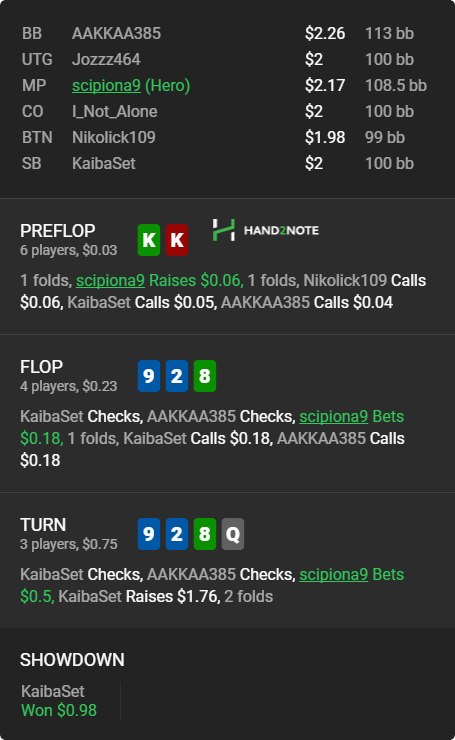
Task: Click scipiona9 link in preflop action
Action: coord(110,280)
